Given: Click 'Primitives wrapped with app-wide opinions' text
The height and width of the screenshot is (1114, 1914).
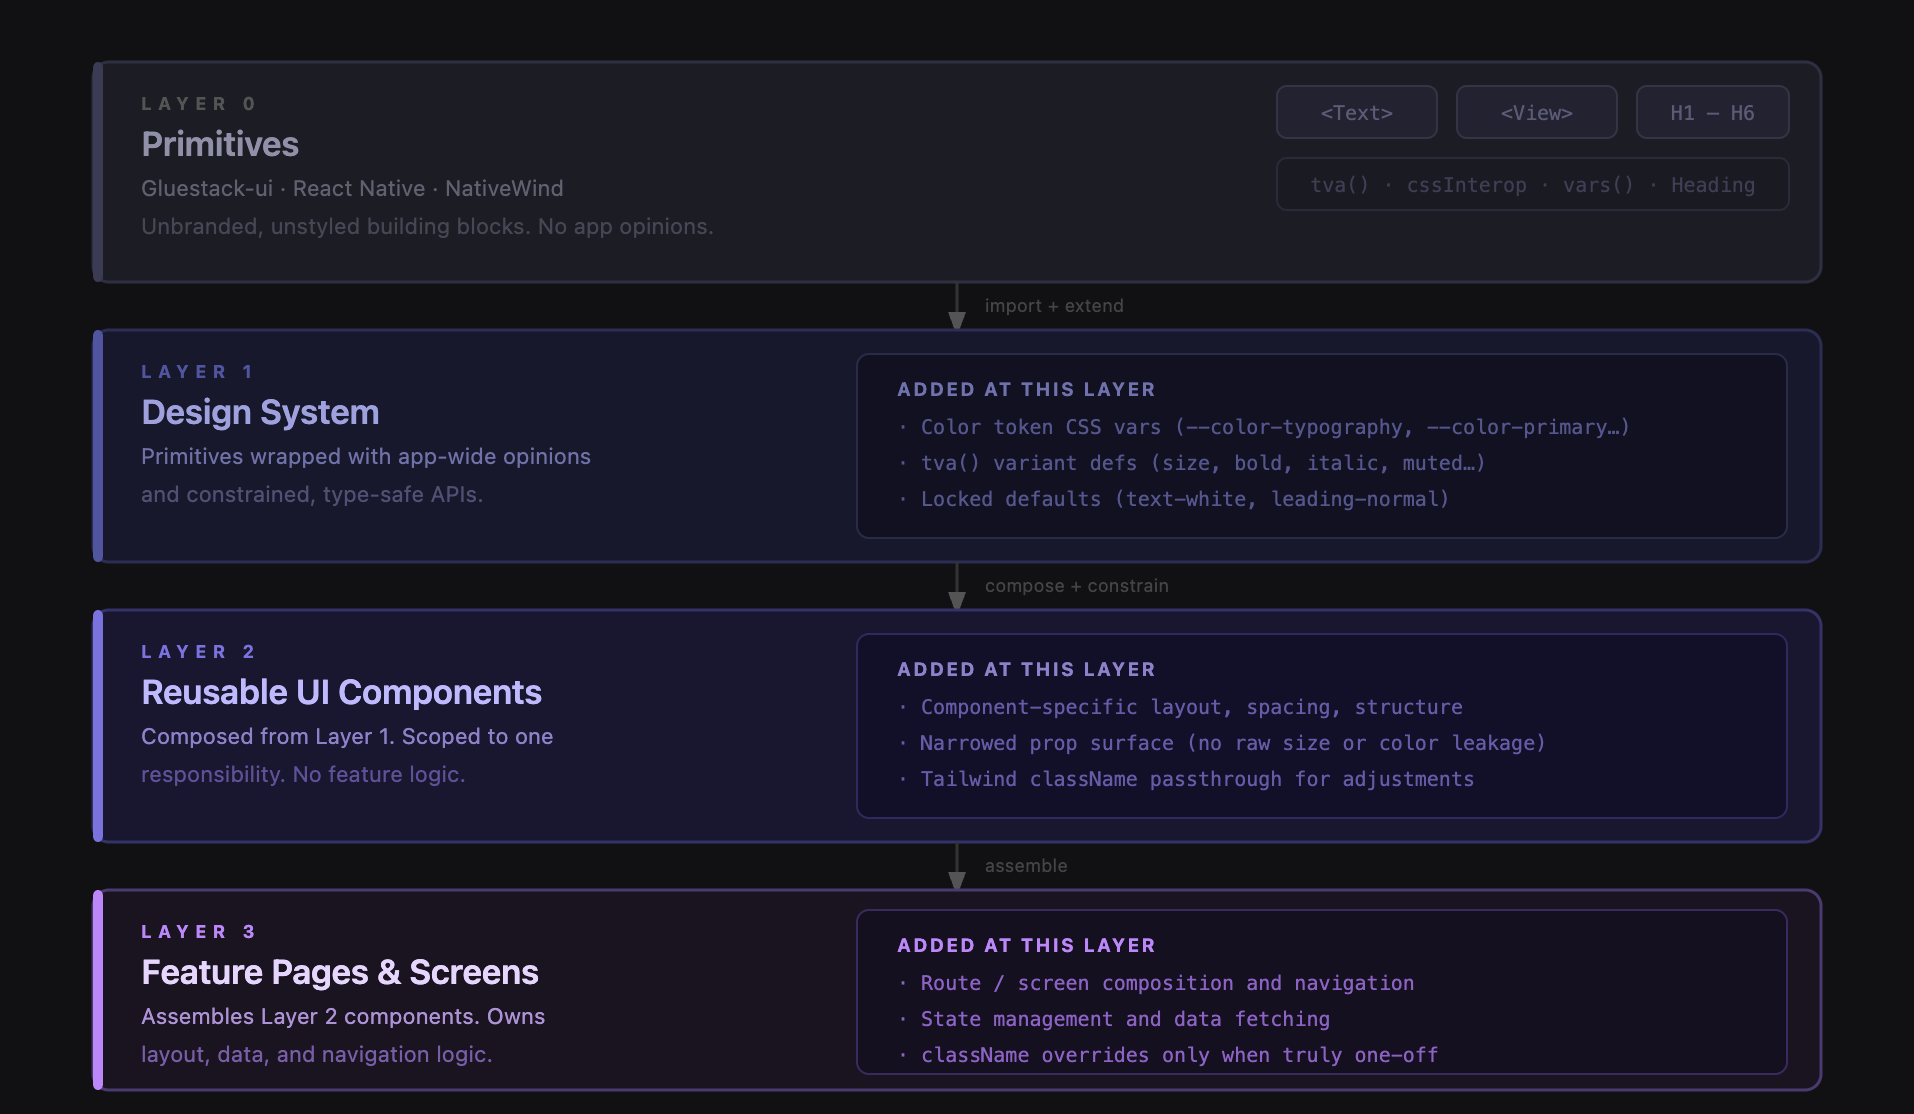Looking at the screenshot, I should point(366,456).
